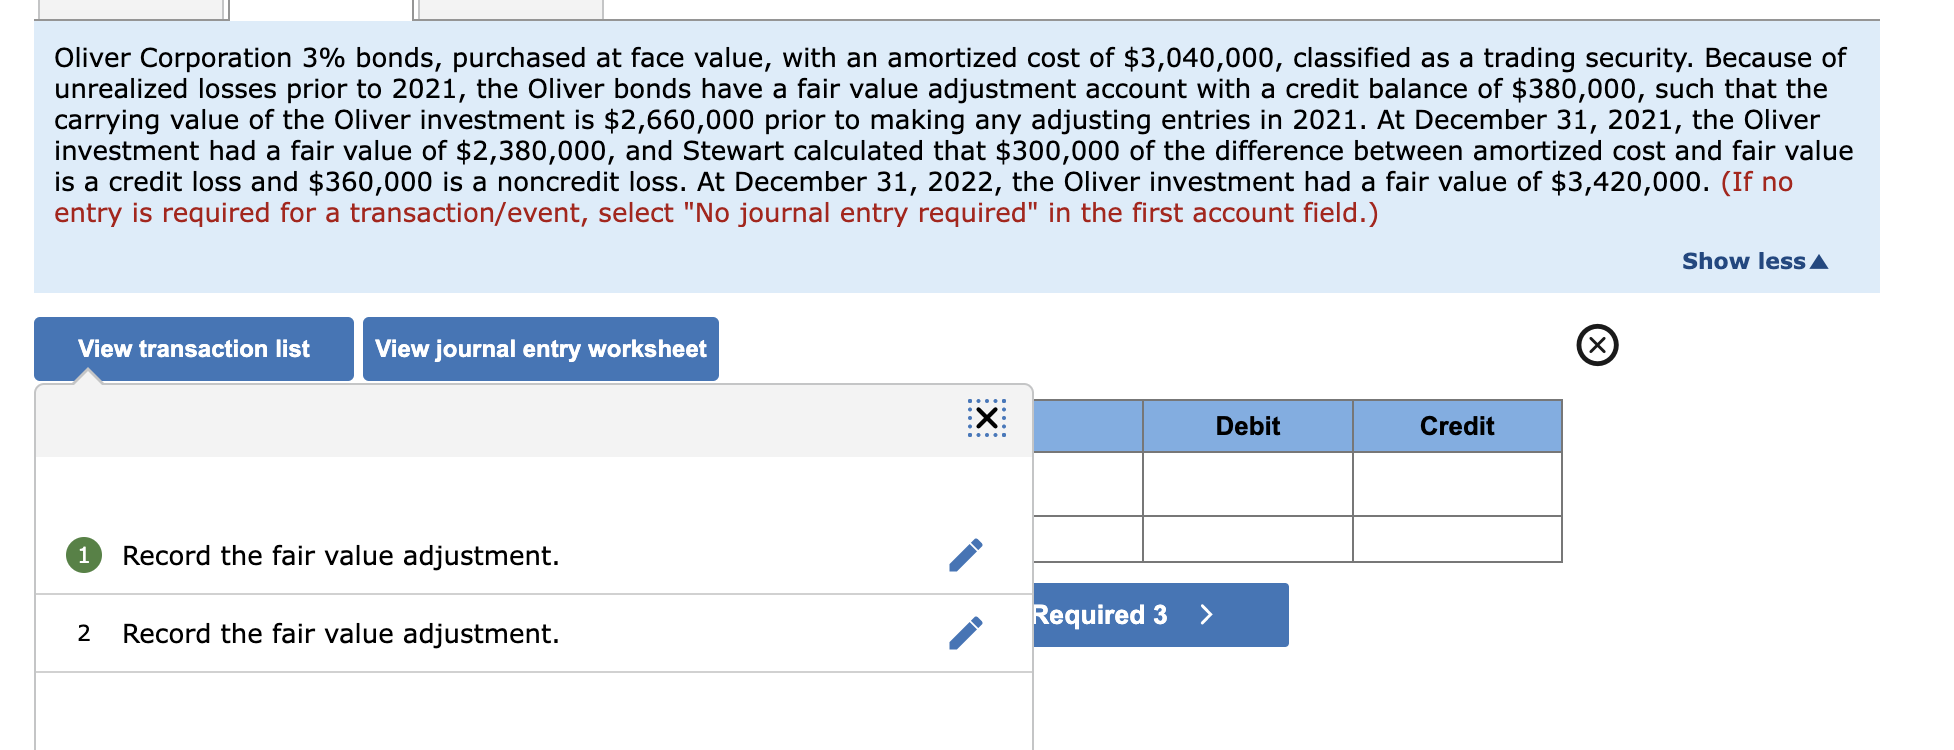Go to Required 3

click(1161, 615)
